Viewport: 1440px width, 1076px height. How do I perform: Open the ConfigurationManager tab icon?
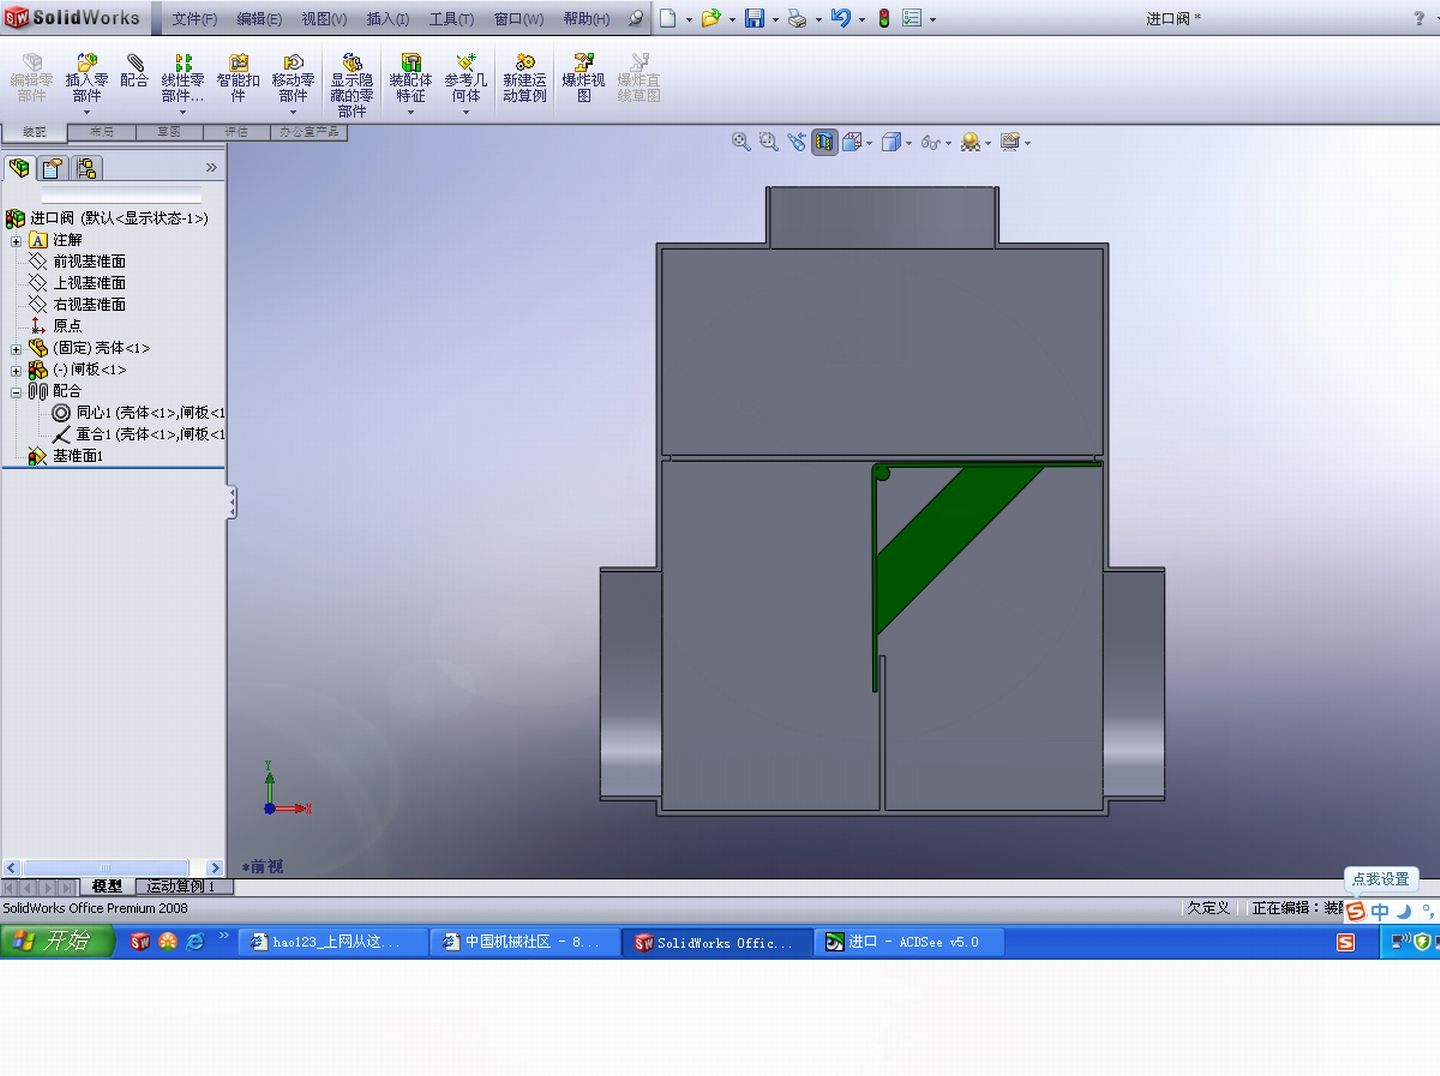[x=87, y=168]
